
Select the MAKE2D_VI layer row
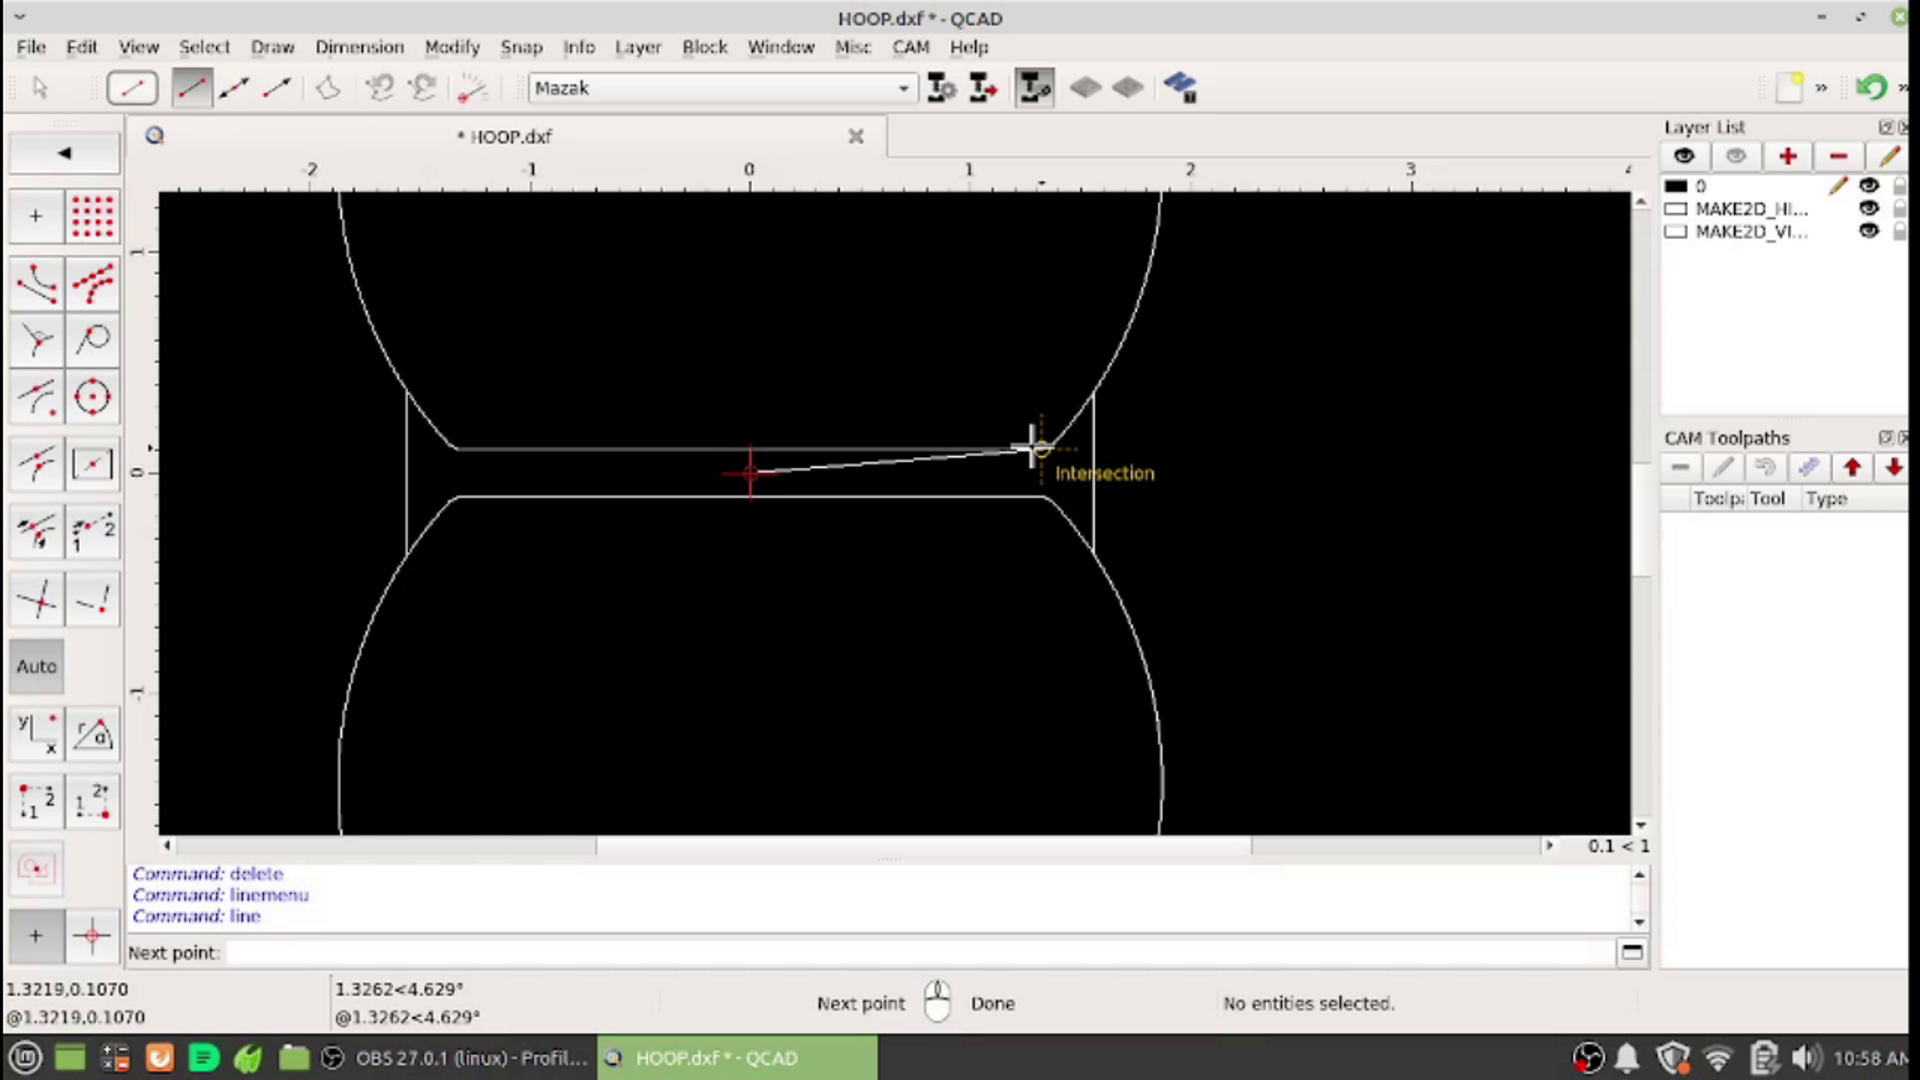1784,231
